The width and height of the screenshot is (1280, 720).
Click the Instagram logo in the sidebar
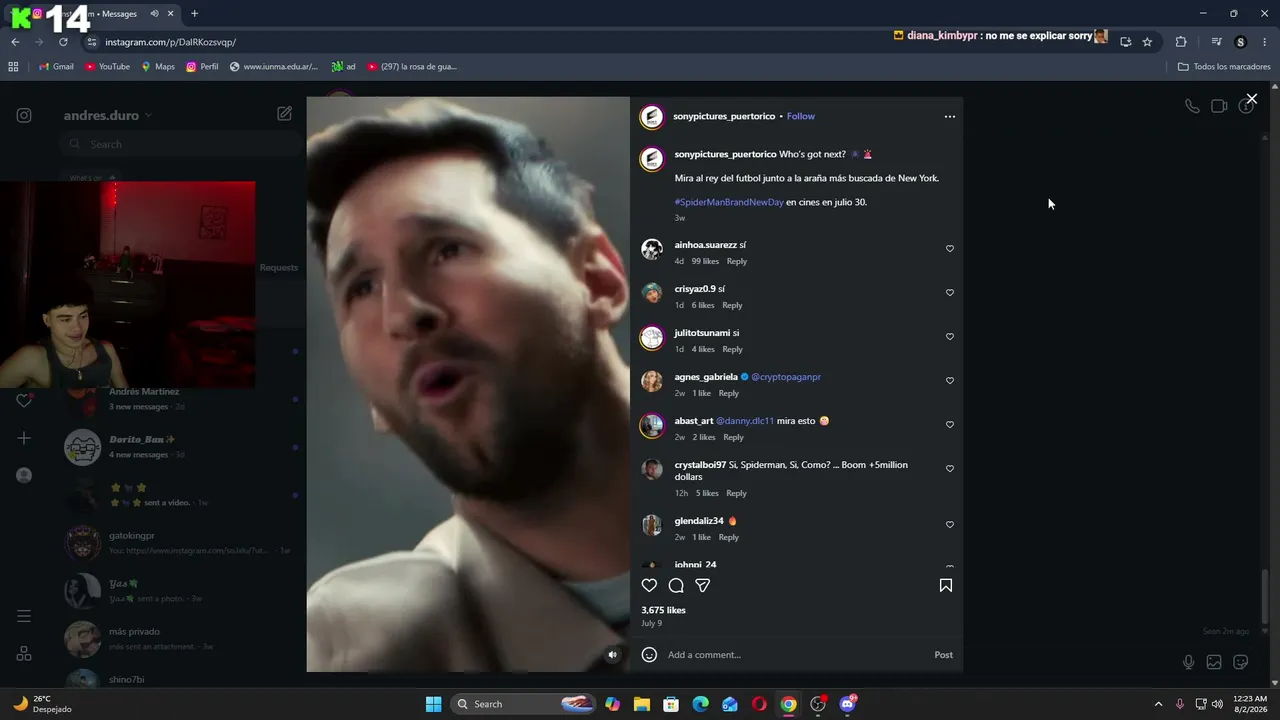(x=24, y=115)
